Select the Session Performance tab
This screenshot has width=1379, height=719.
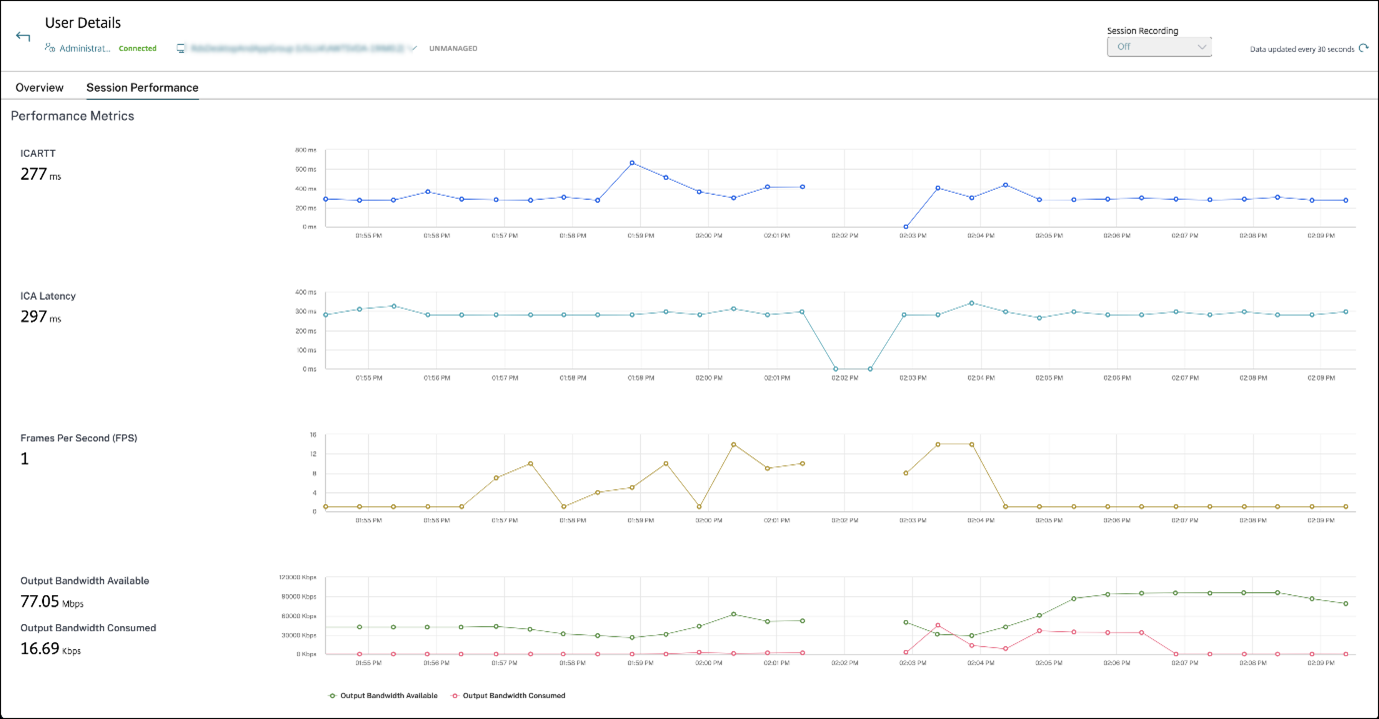(142, 88)
